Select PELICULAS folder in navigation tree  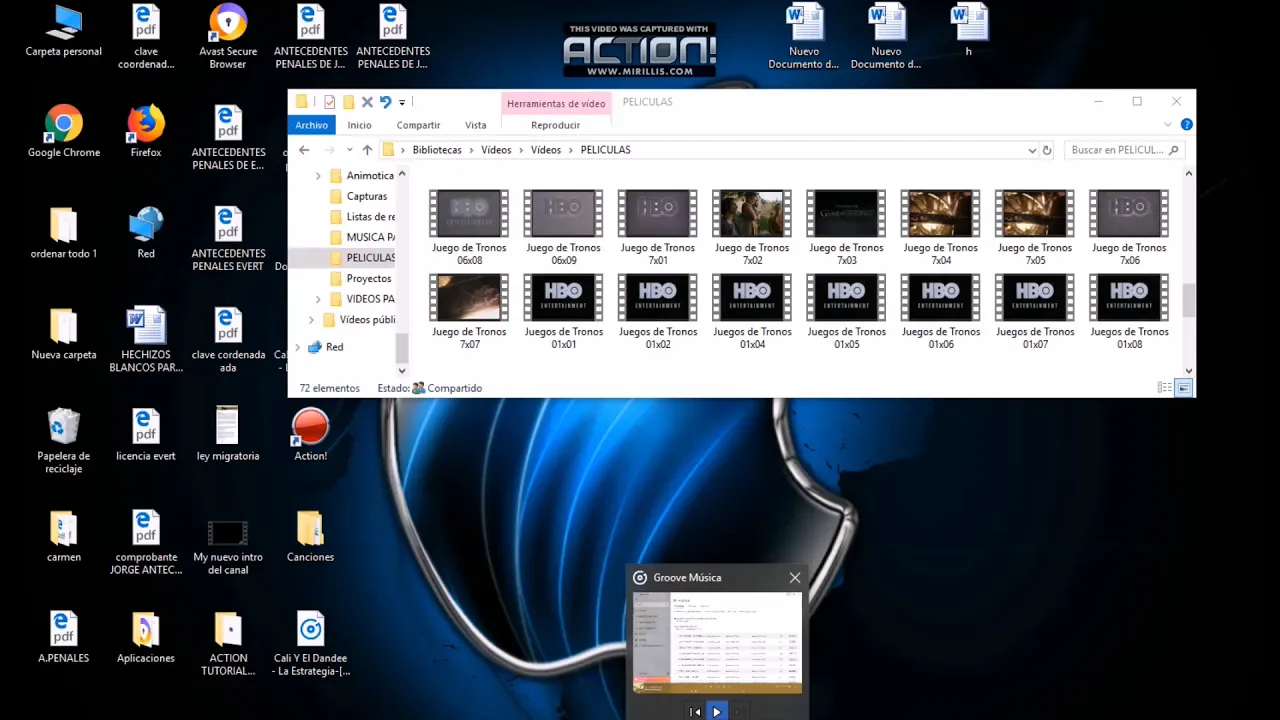coord(362,258)
